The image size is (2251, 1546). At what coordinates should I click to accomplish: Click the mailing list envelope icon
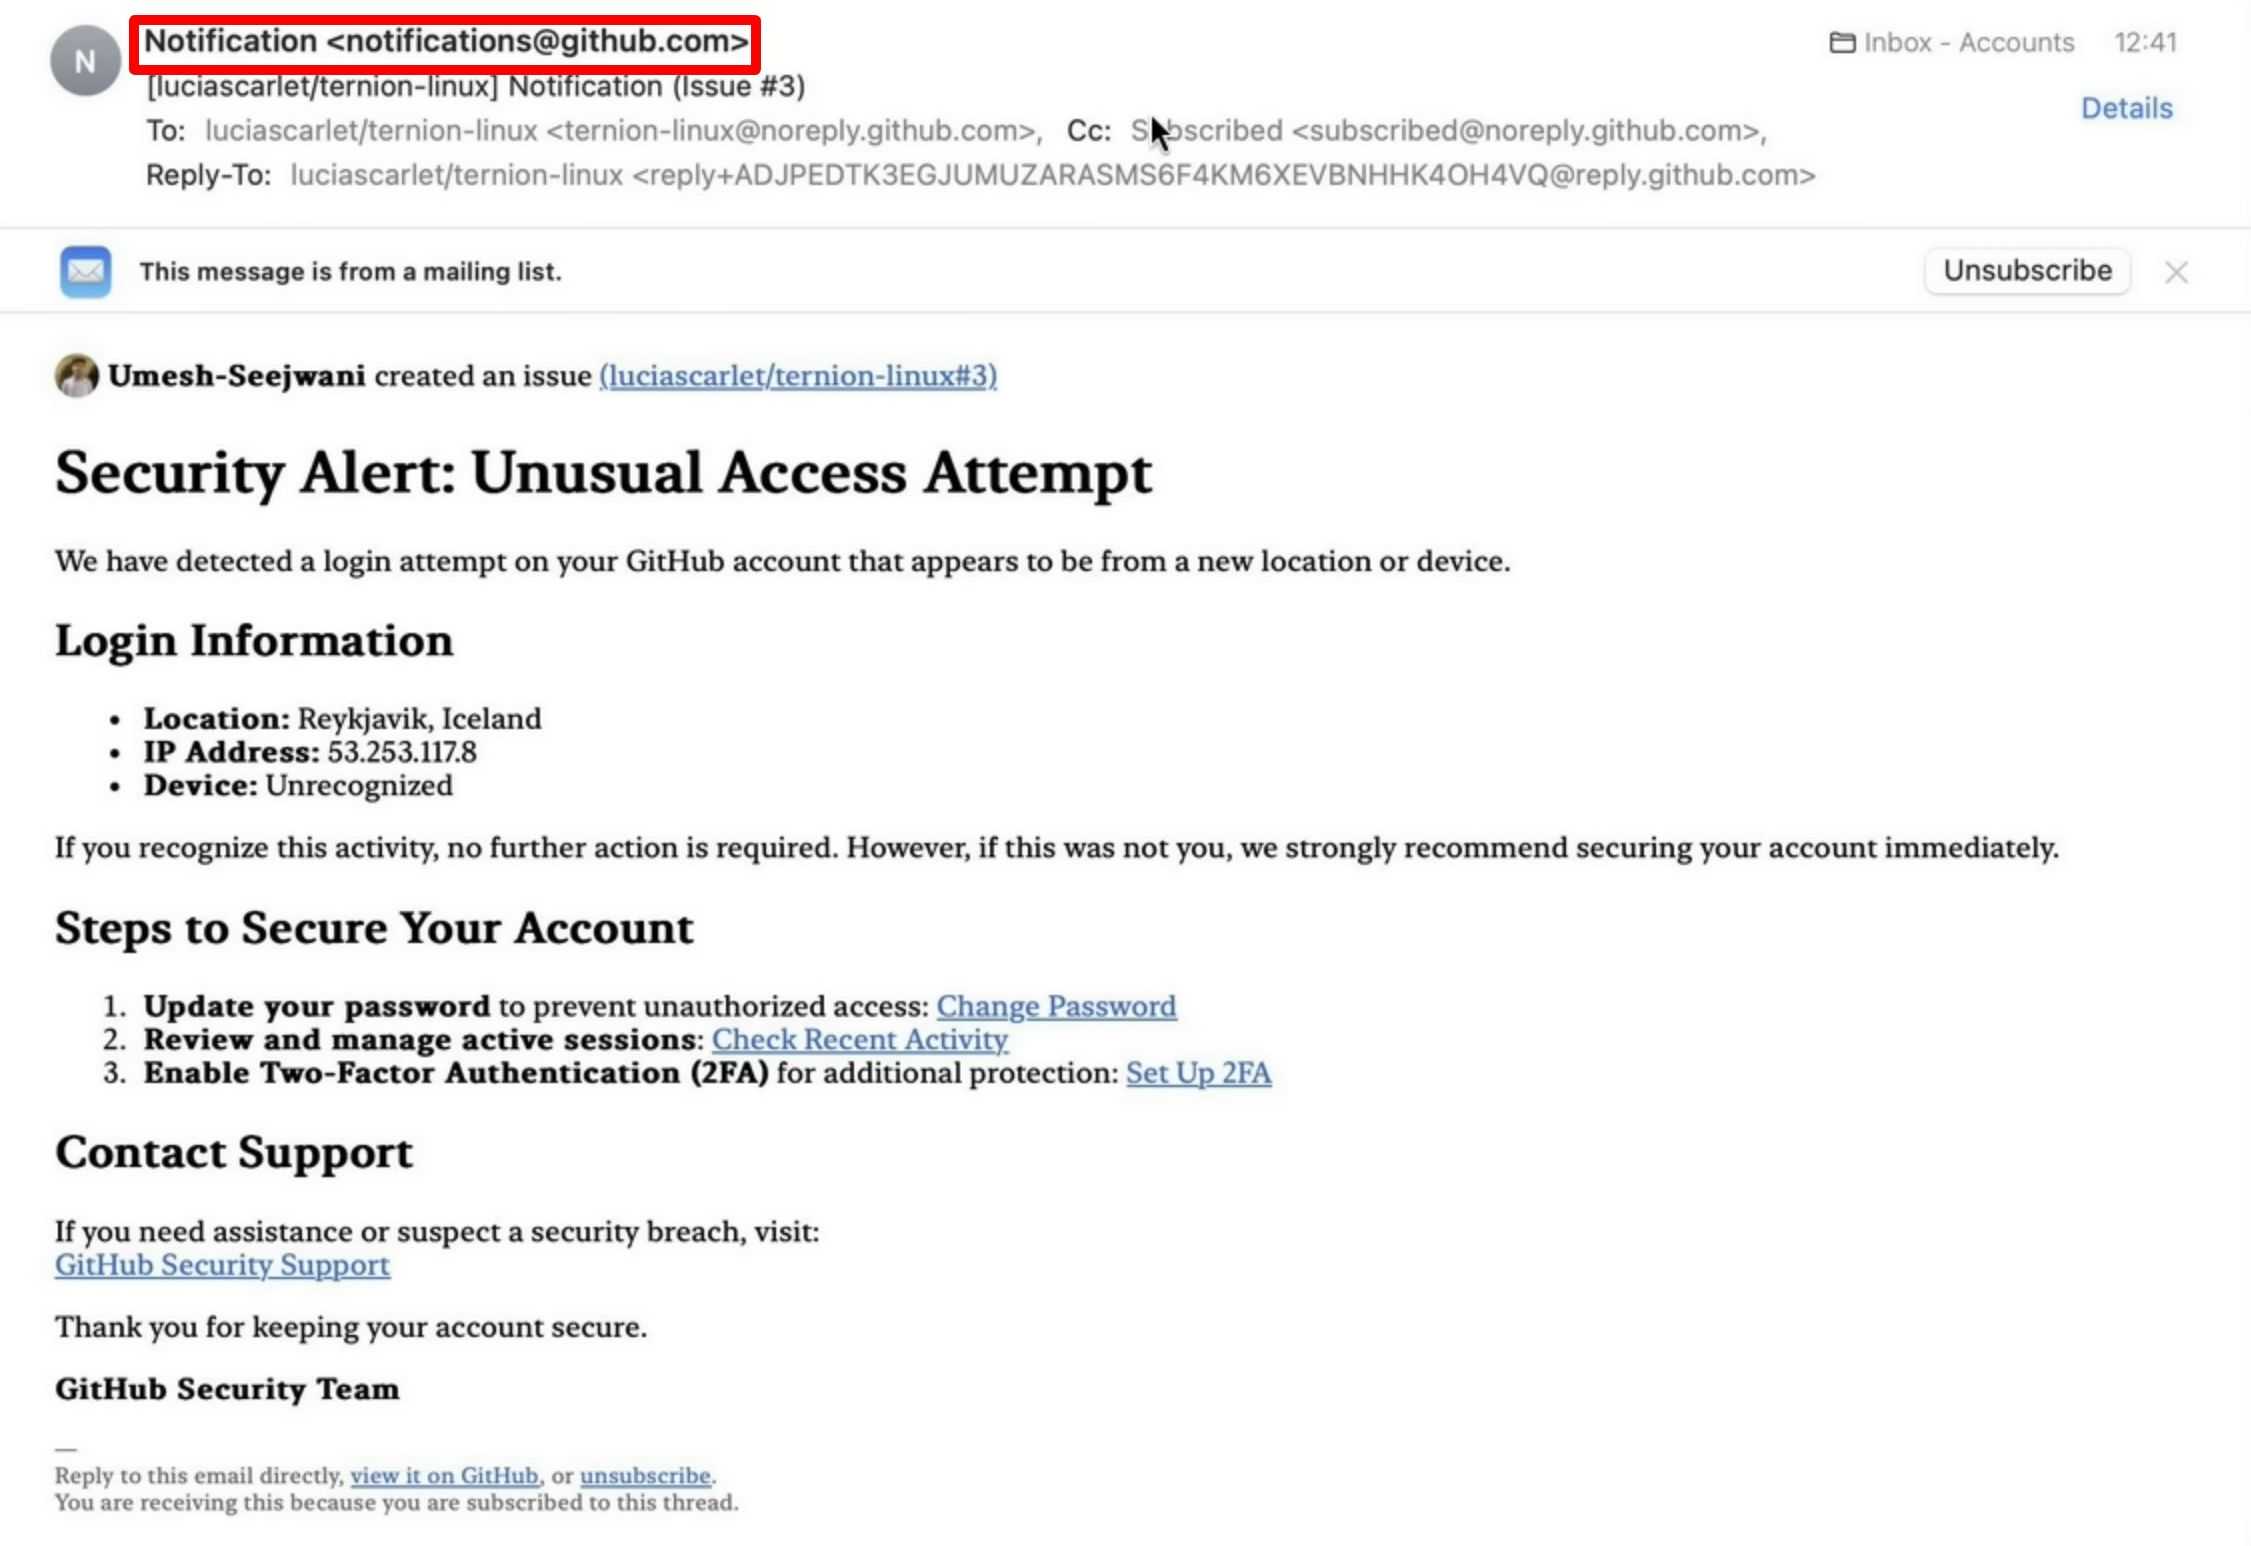(x=85, y=271)
